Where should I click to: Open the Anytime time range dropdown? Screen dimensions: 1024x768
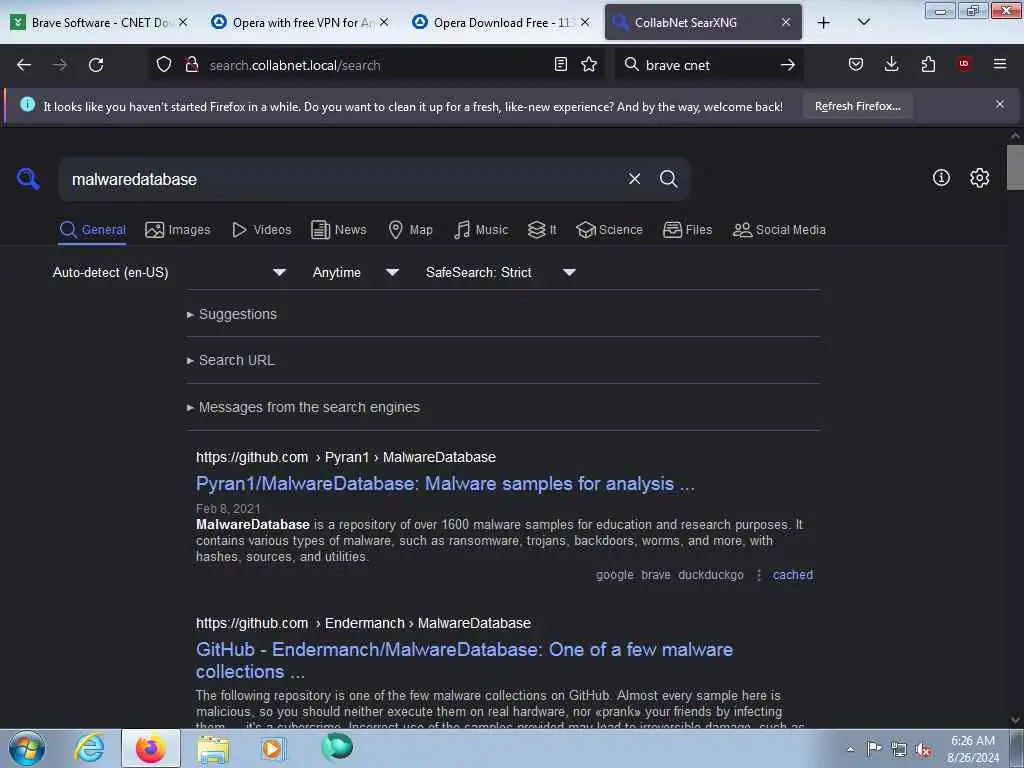[x=356, y=272]
